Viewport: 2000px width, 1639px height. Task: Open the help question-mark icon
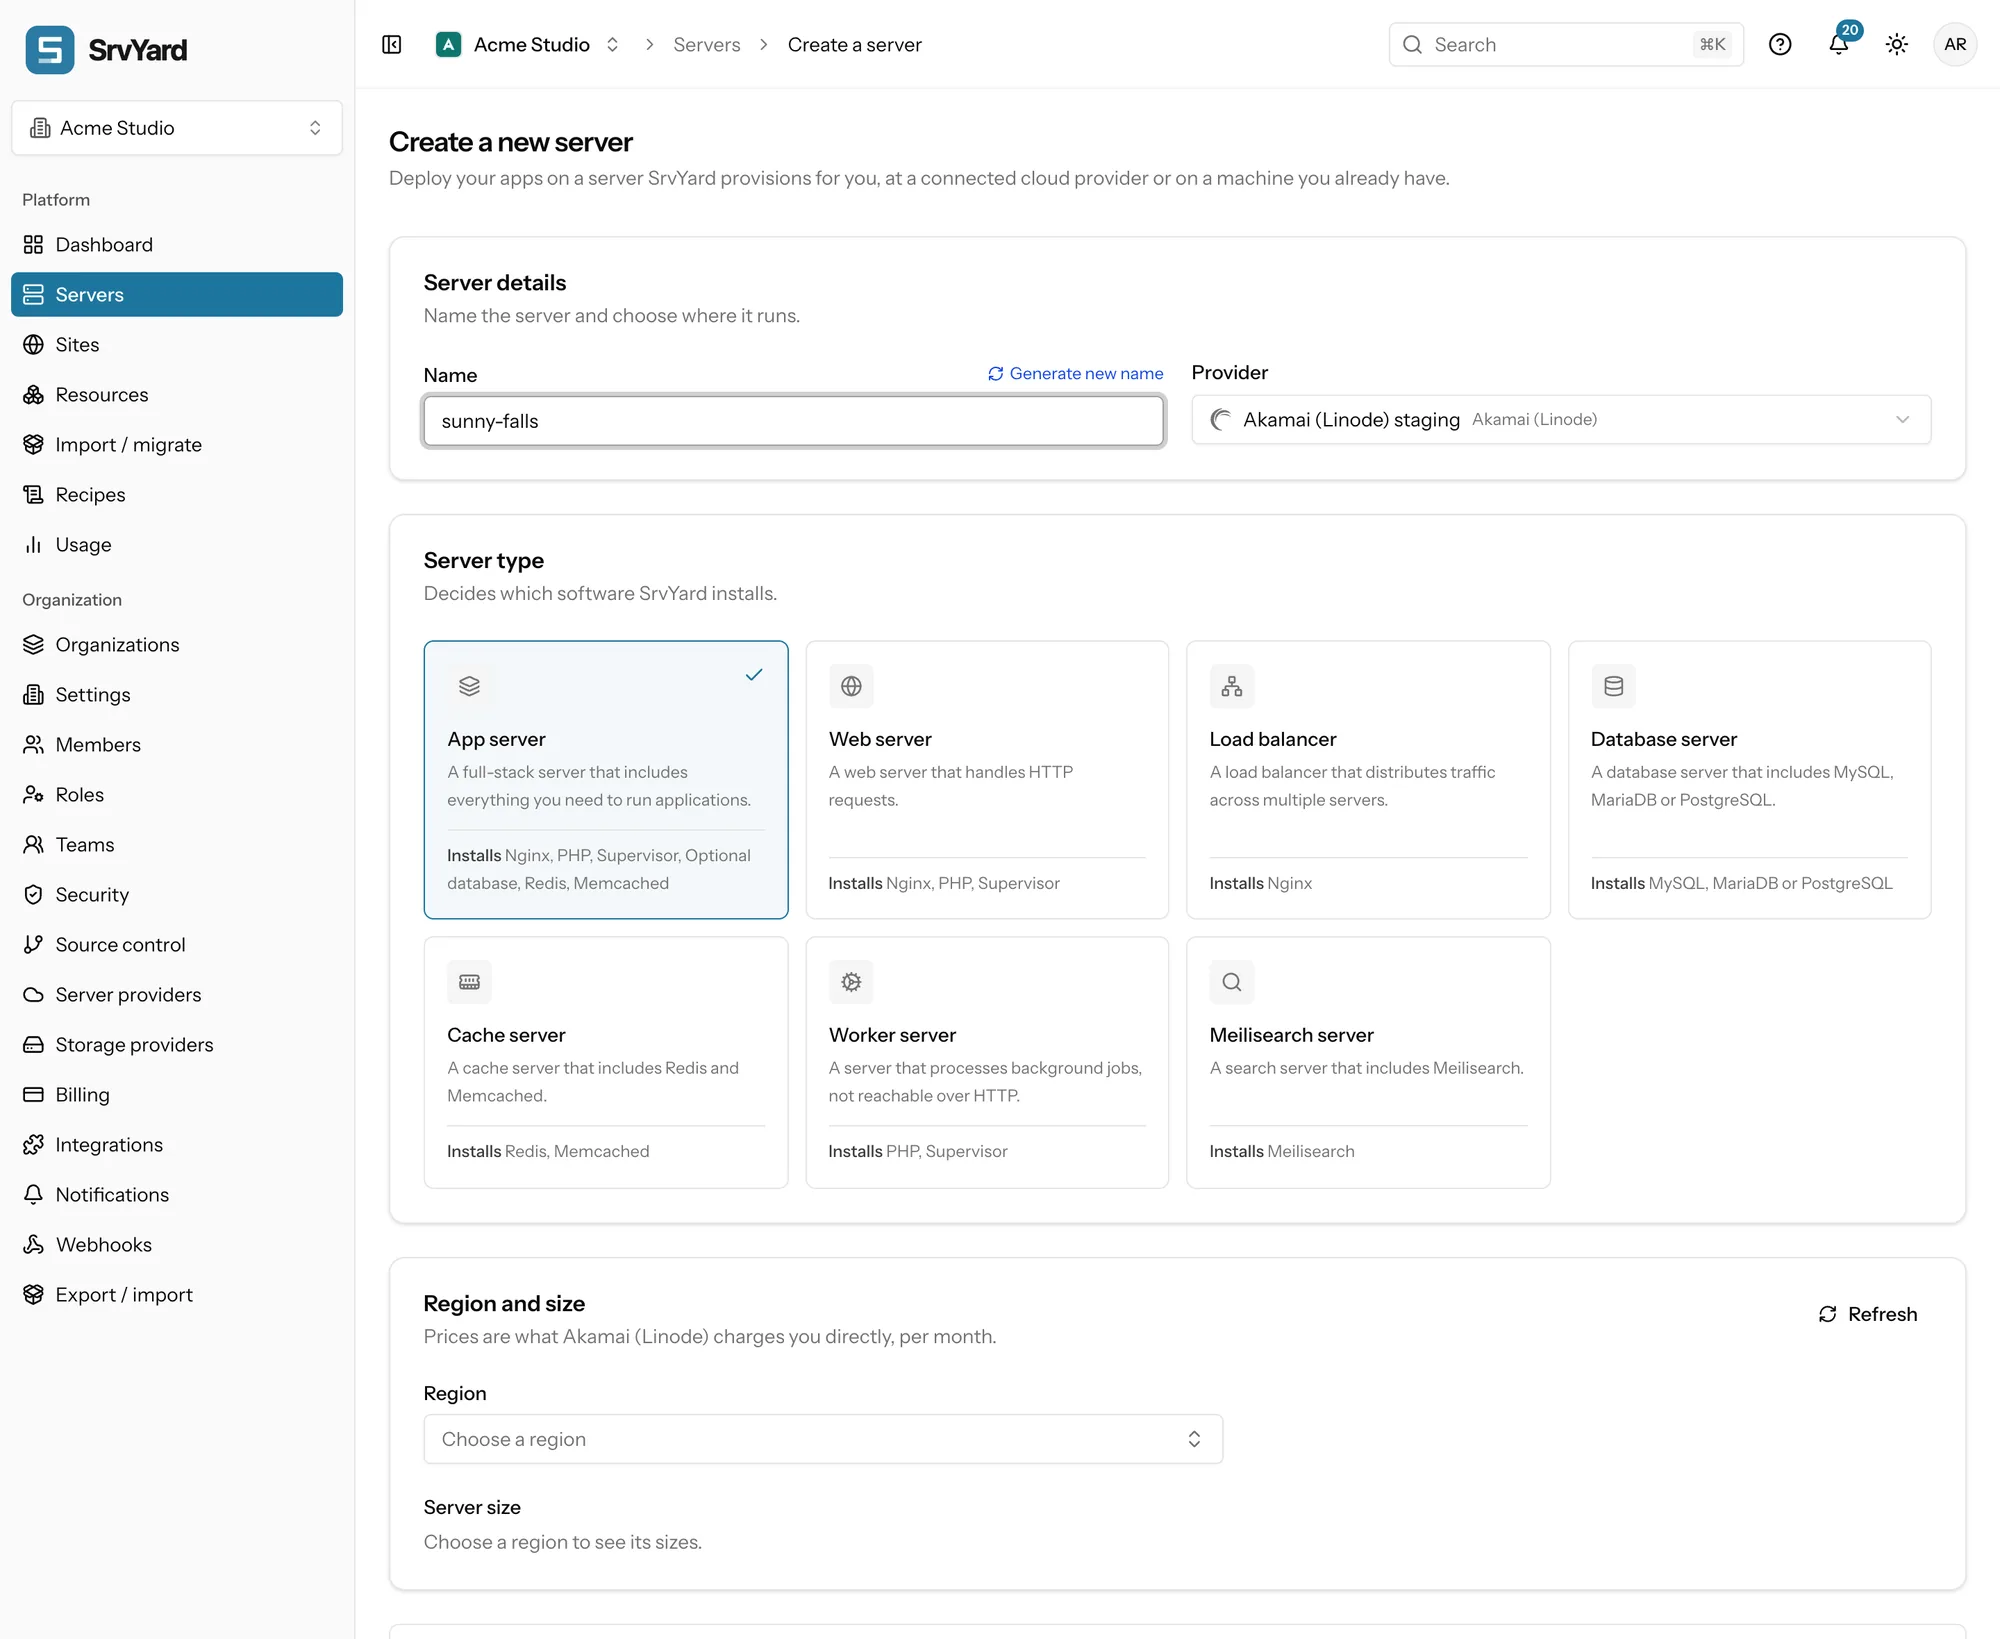pos(1780,45)
